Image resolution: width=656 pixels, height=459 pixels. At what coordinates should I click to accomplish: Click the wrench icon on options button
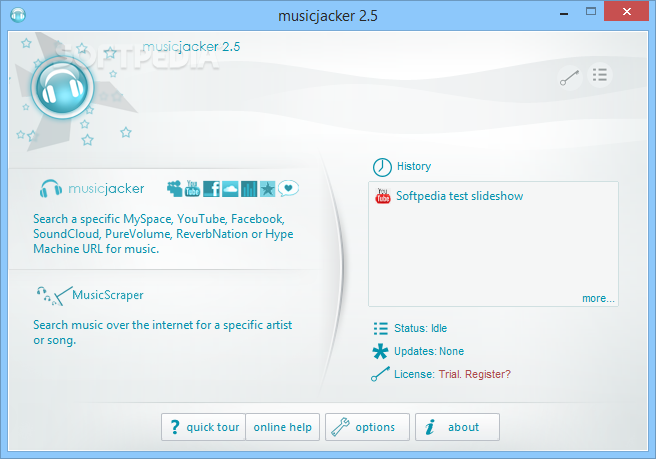point(340,427)
